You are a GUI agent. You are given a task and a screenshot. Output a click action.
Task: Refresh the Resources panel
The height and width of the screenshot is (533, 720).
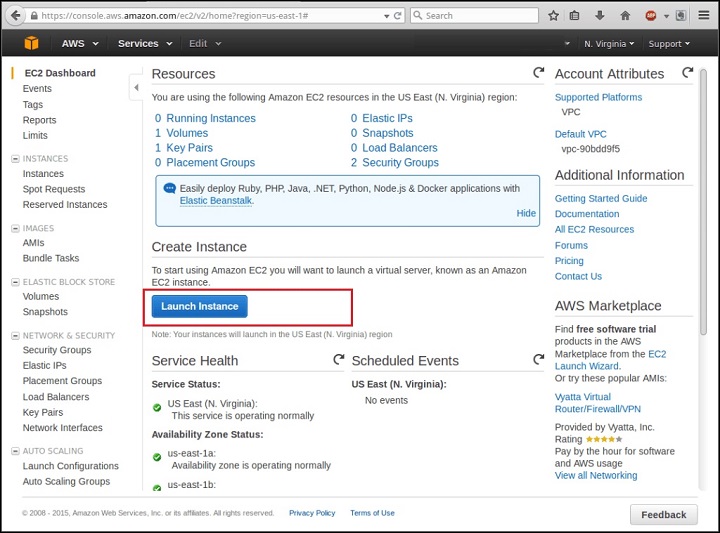(x=539, y=73)
